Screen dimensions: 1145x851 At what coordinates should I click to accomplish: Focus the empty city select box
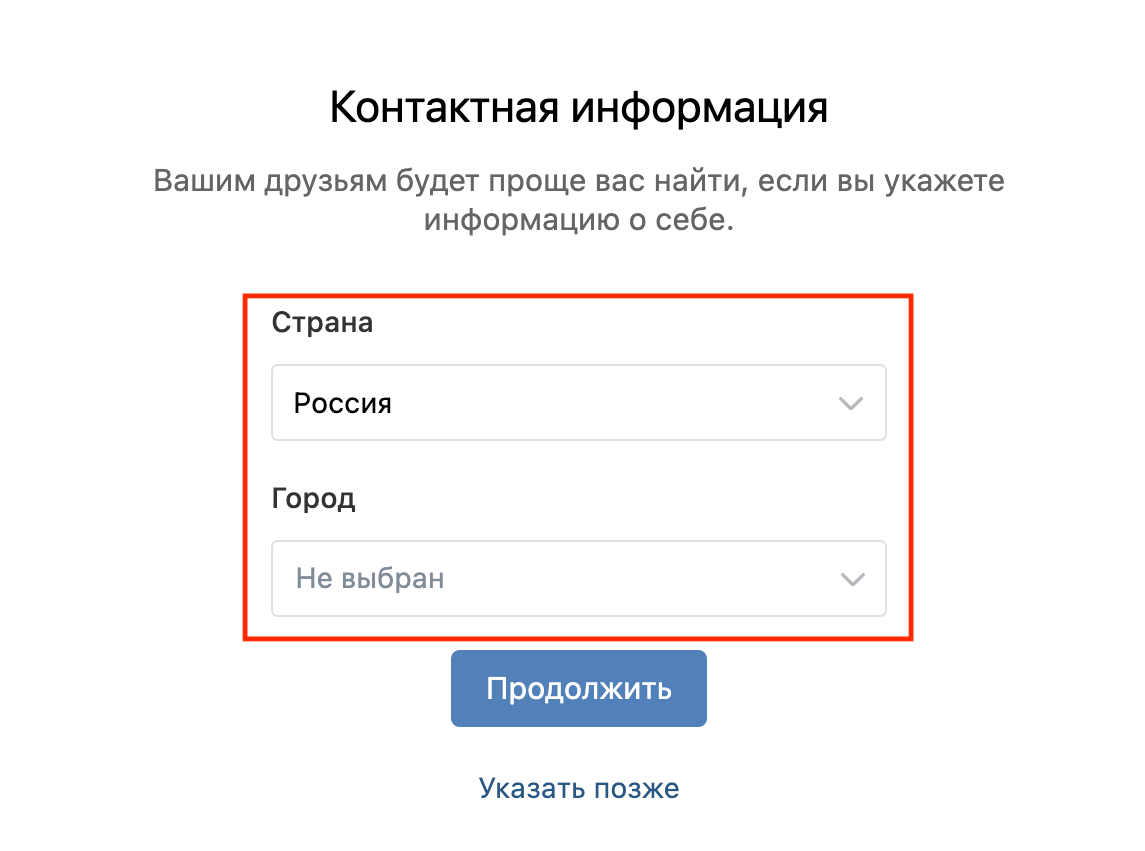(578, 579)
